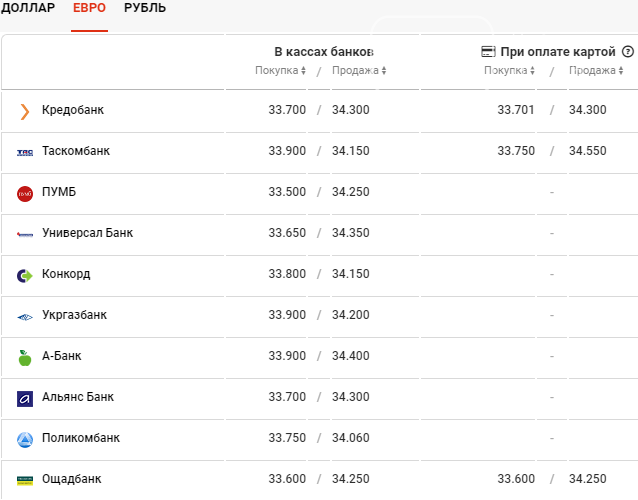638x500 pixels.
Task: Sort bank cash desks by Покупка
Action: coord(280,70)
